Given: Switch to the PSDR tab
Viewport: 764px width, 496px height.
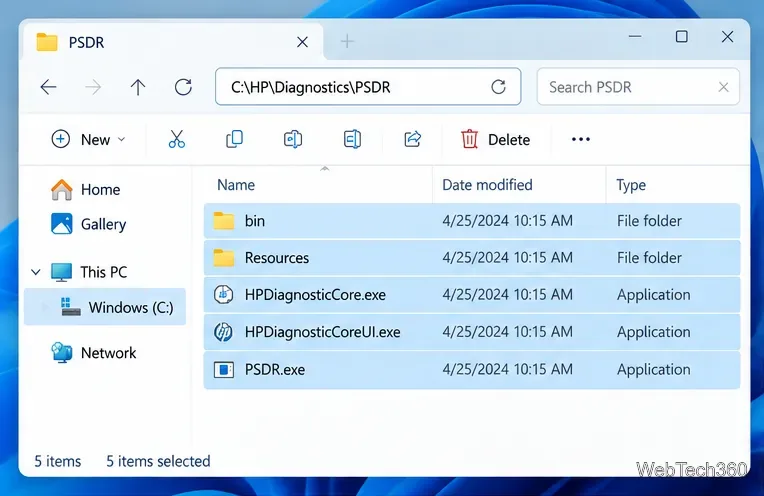Looking at the screenshot, I should tap(171, 42).
